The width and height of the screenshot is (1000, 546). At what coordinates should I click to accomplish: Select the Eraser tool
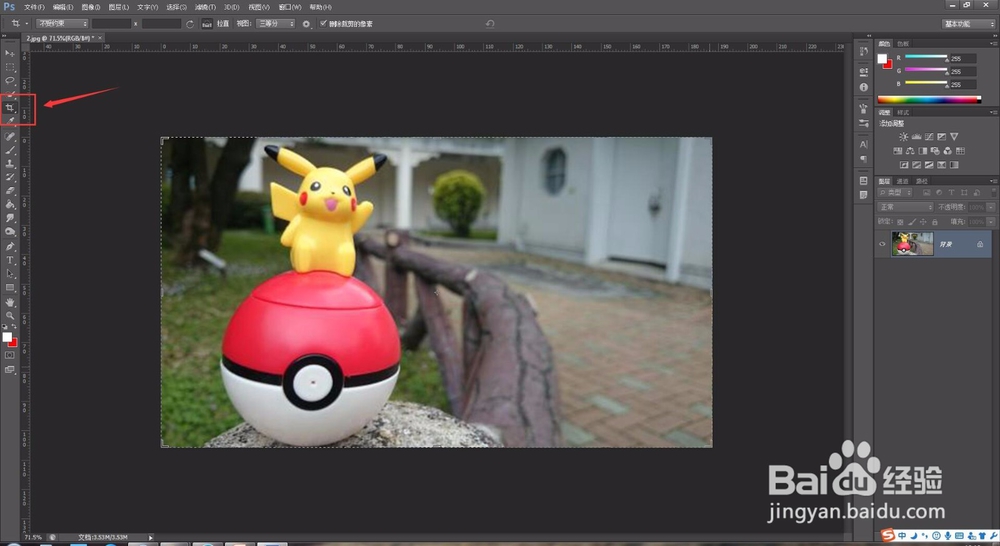(10, 190)
